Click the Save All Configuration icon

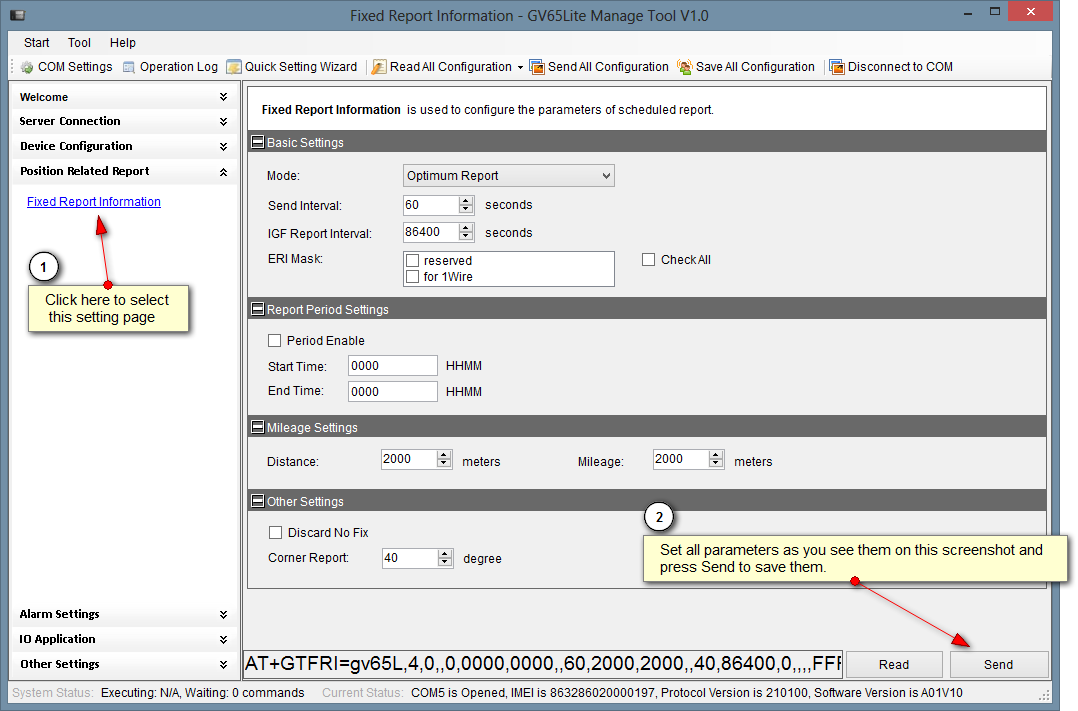point(685,67)
